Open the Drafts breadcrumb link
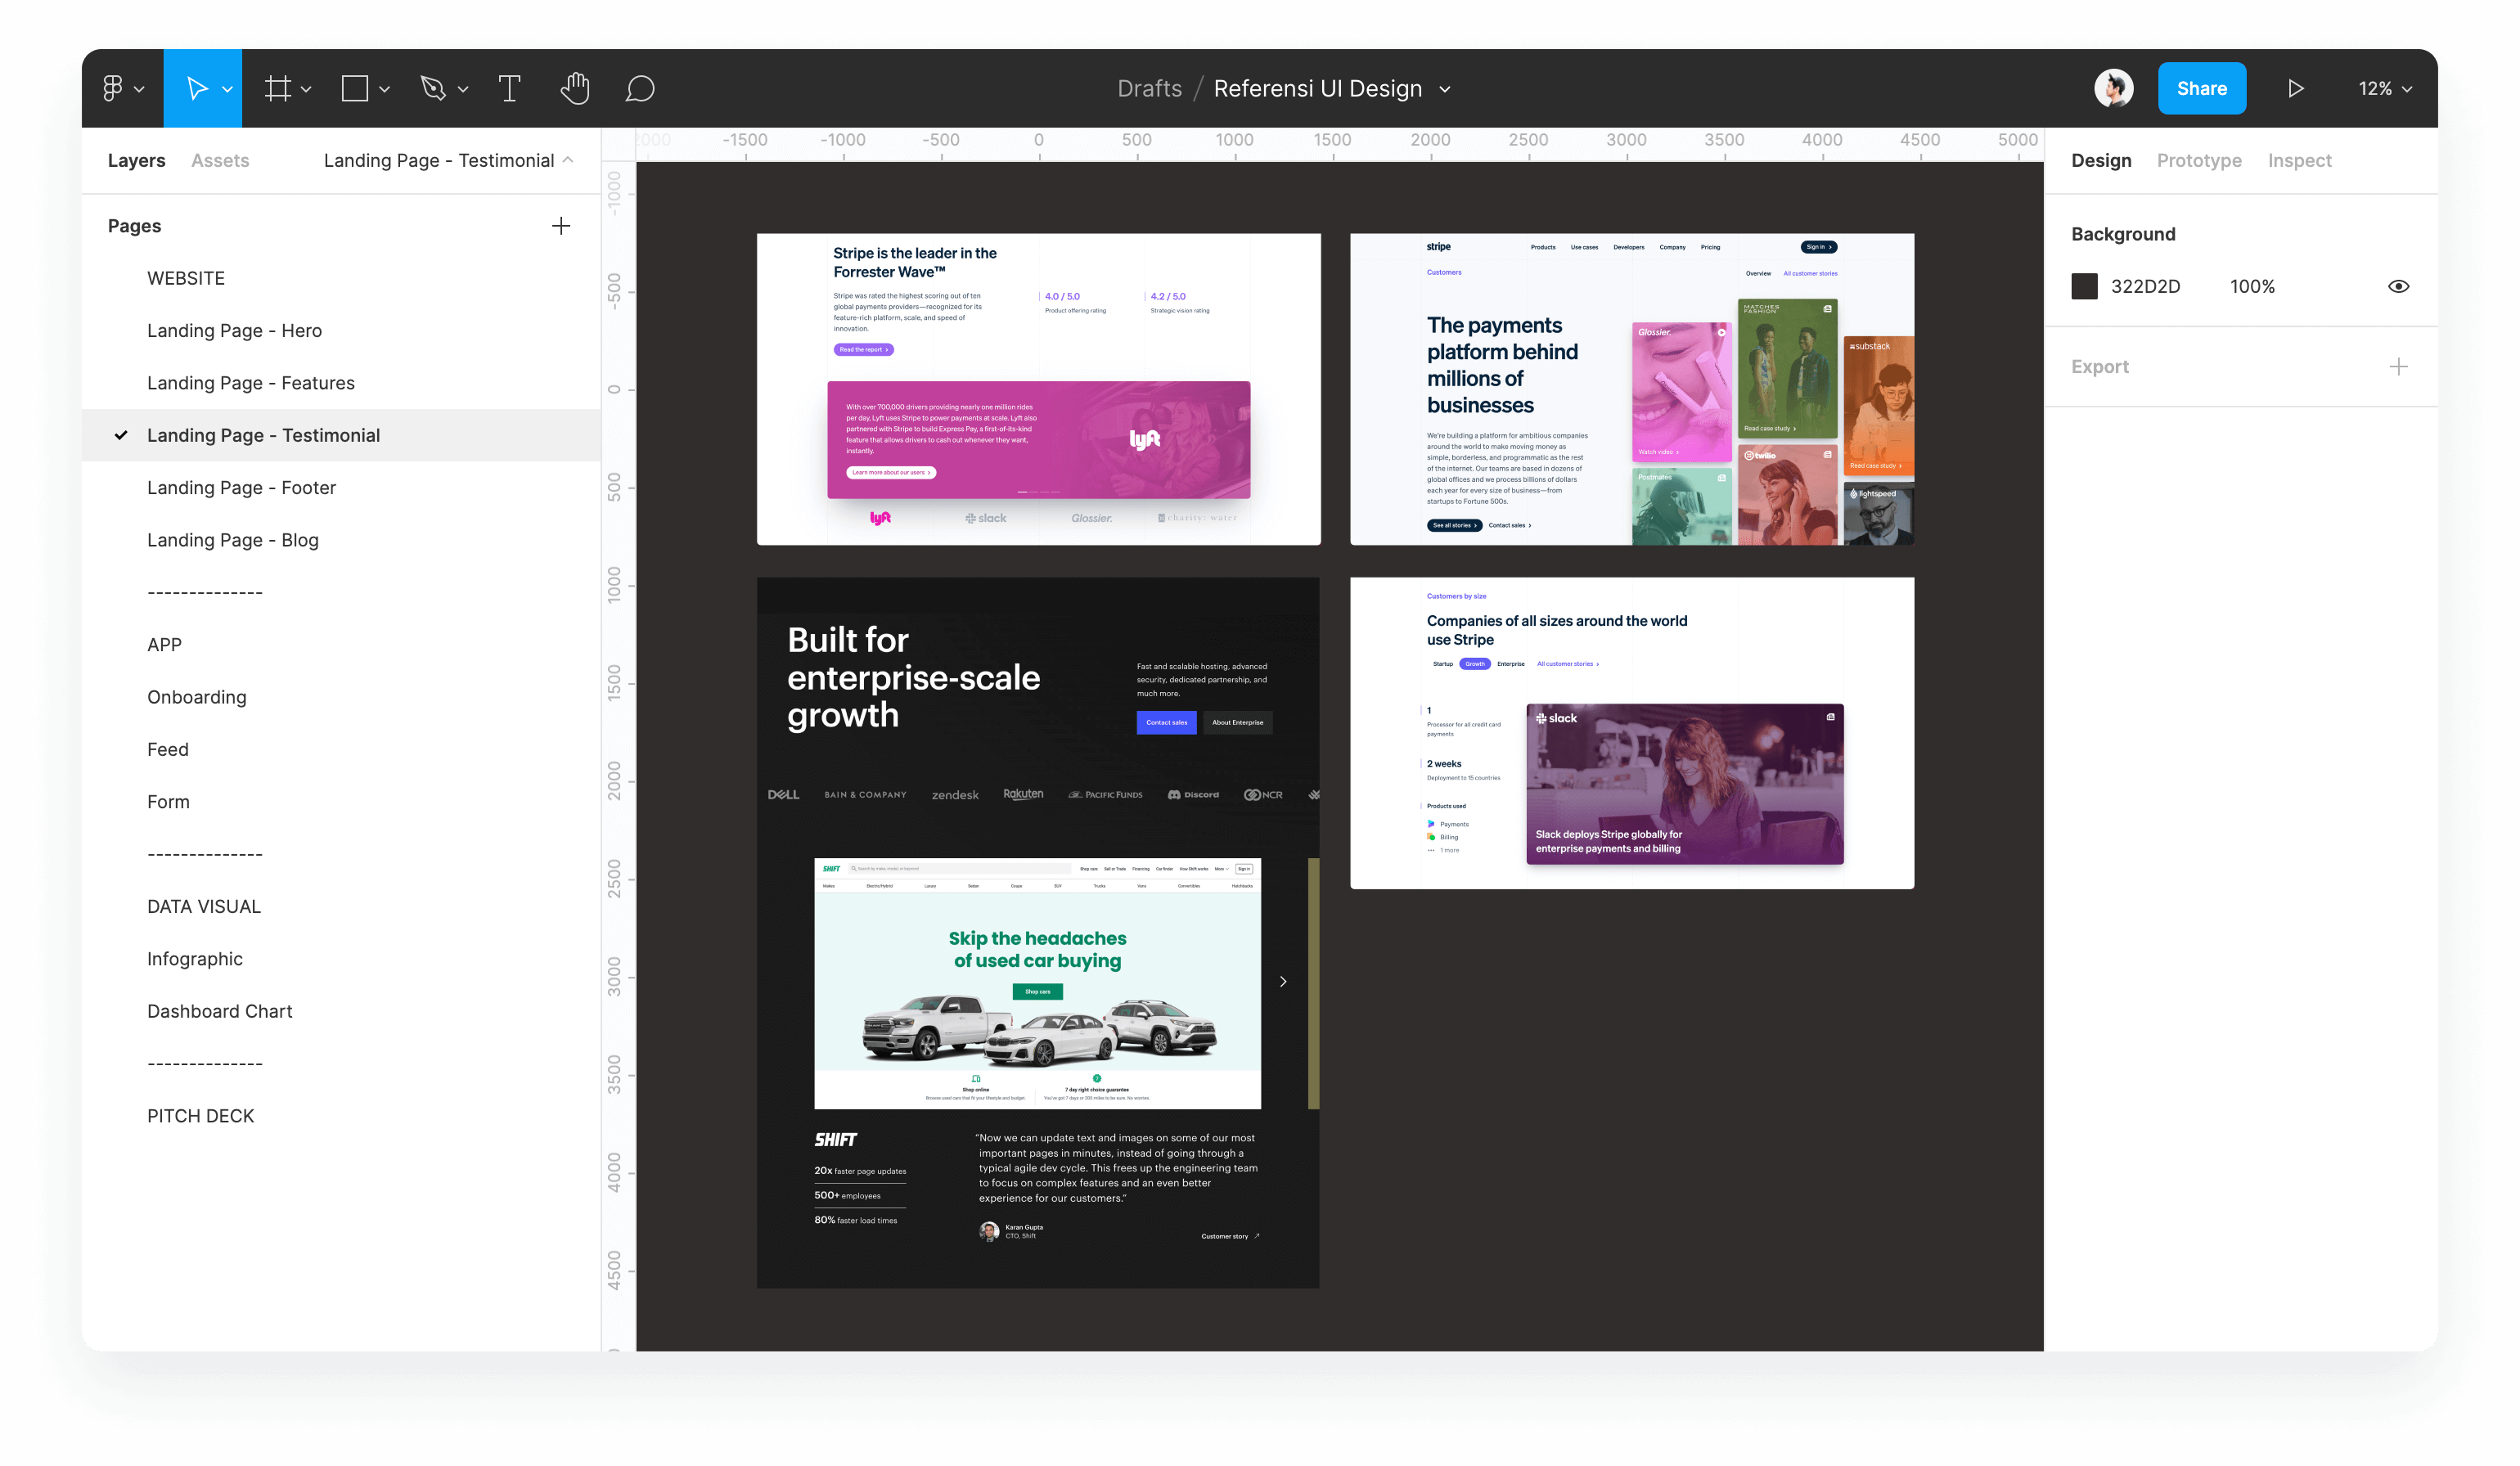Screen dimensions: 2520x1466 [1149, 88]
